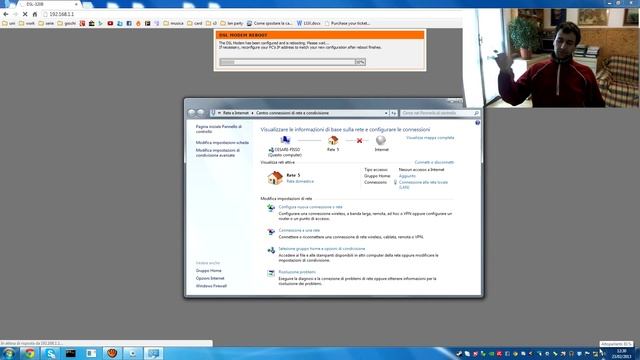Open the Word document bookmark with W icon
The height and width of the screenshot is (360, 640).
click(308, 23)
